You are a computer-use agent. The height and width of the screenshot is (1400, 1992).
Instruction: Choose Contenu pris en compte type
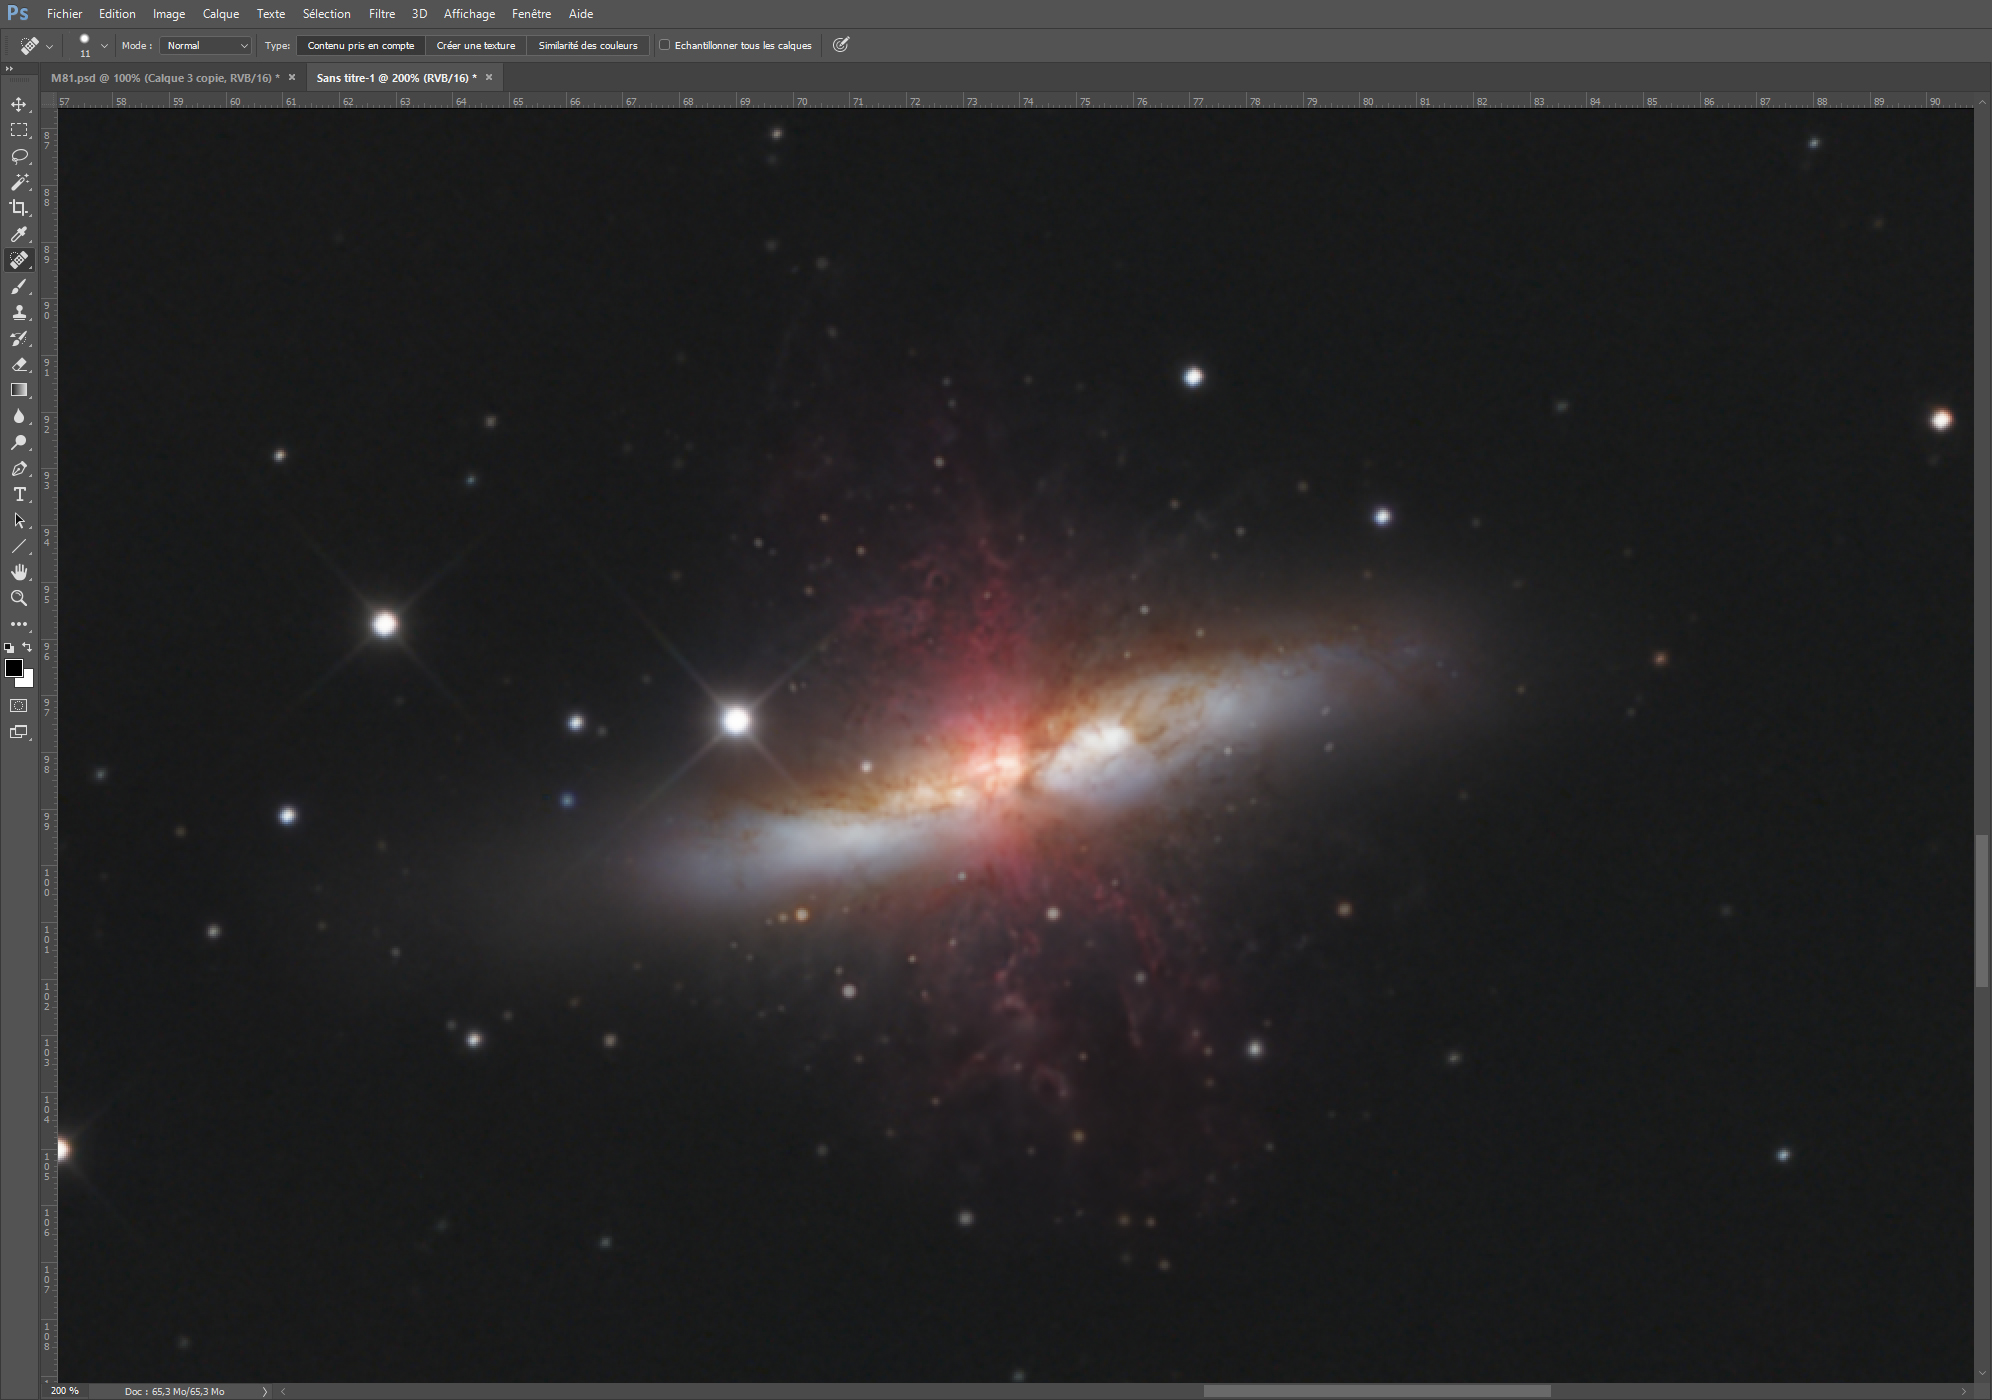pos(361,45)
